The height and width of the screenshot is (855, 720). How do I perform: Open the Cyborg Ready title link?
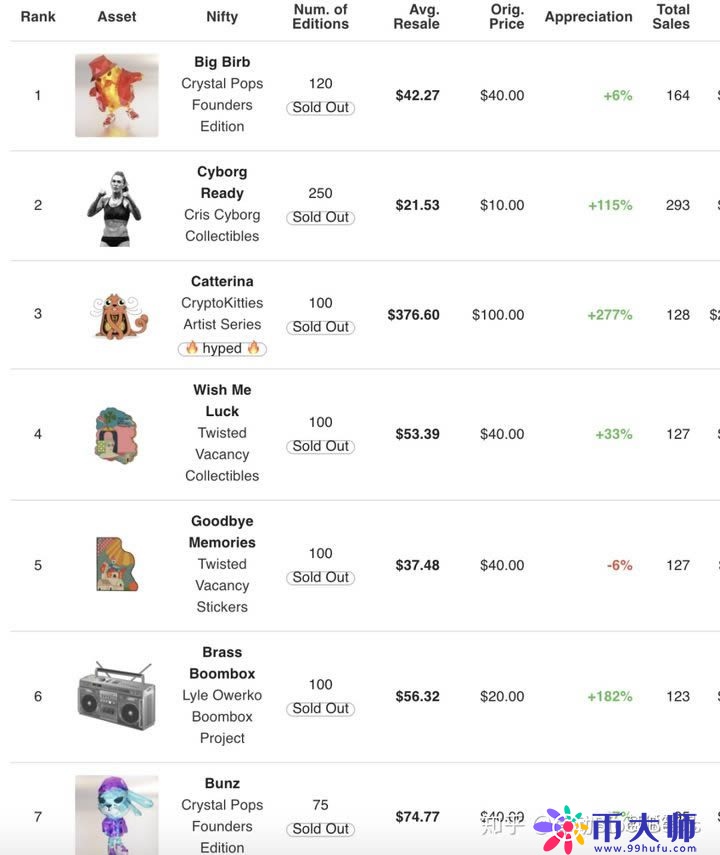[222, 182]
